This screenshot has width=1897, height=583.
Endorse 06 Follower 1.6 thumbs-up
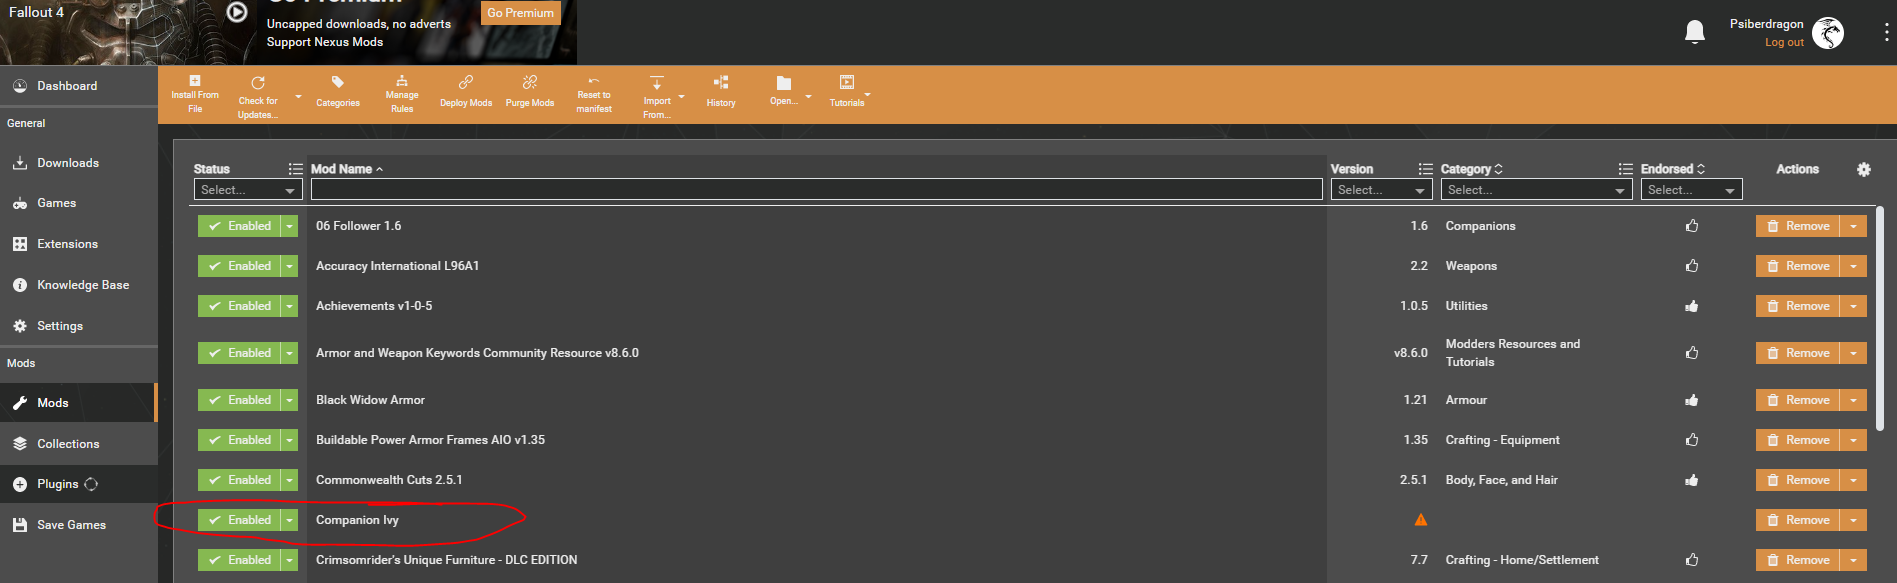pyautogui.click(x=1692, y=226)
